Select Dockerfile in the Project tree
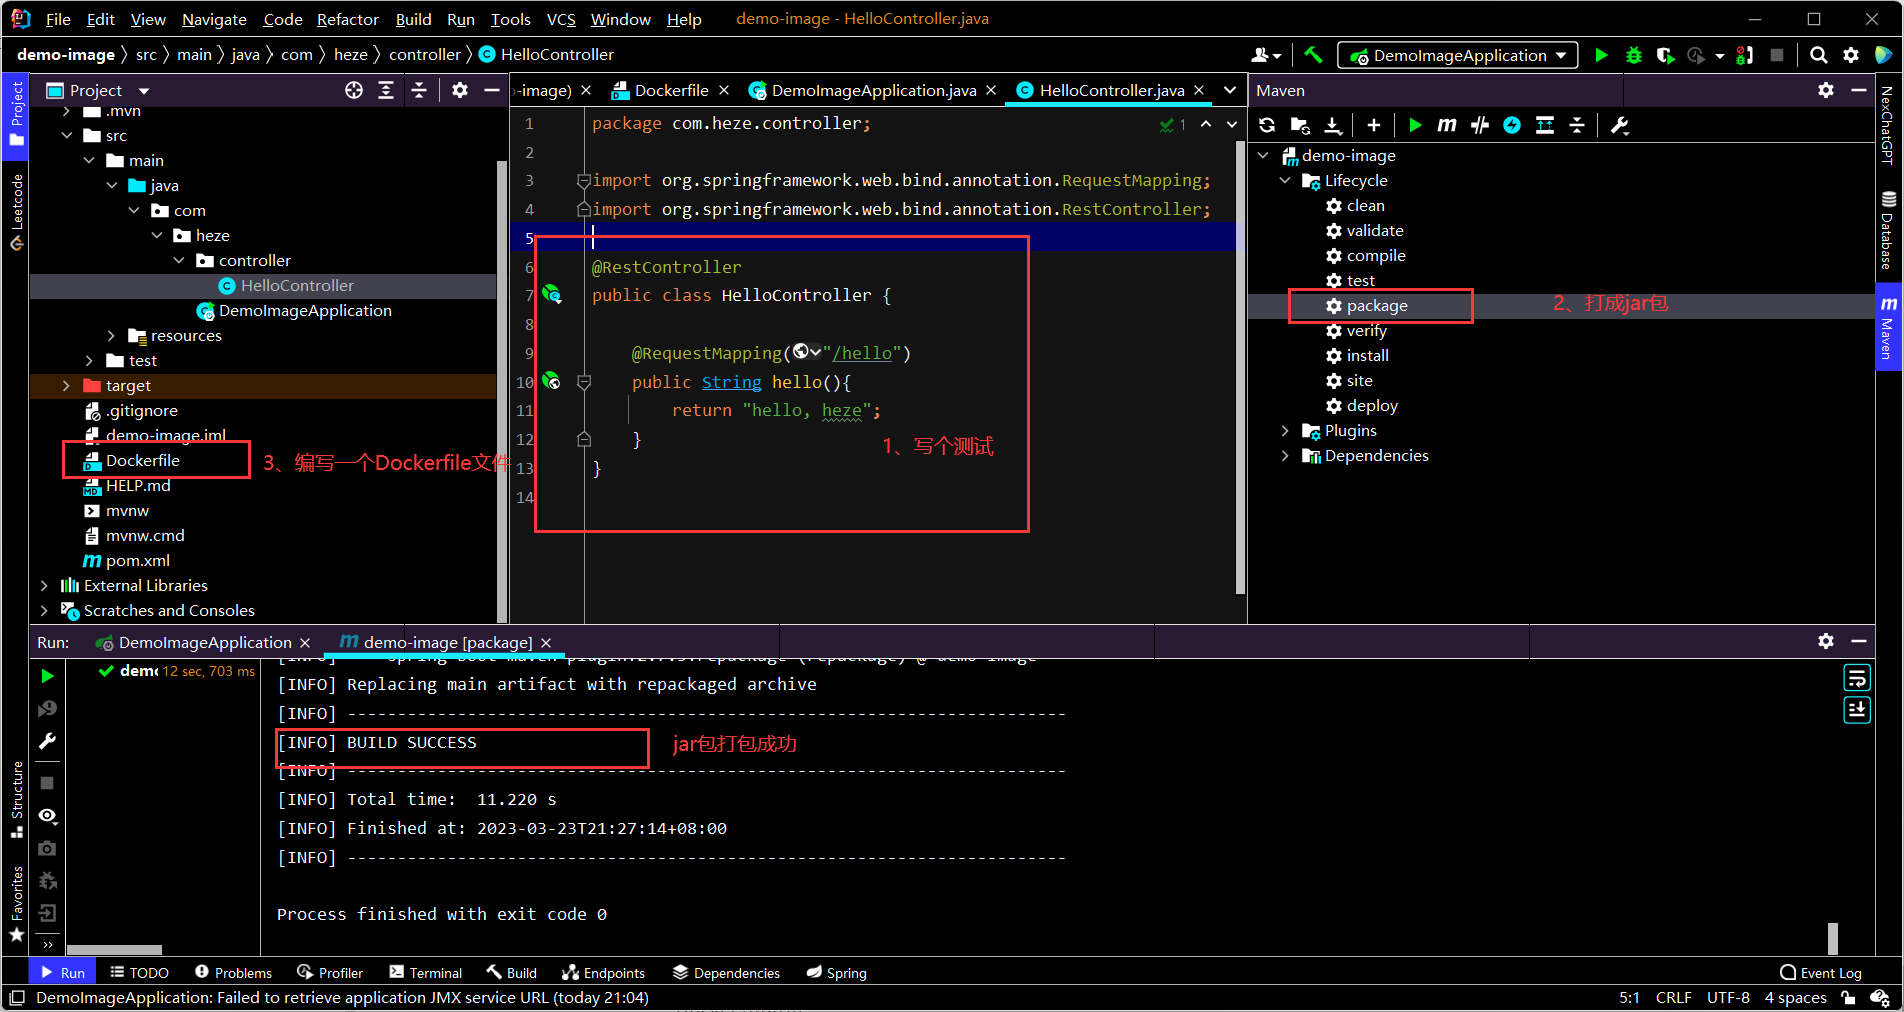1904x1012 pixels. [x=143, y=460]
